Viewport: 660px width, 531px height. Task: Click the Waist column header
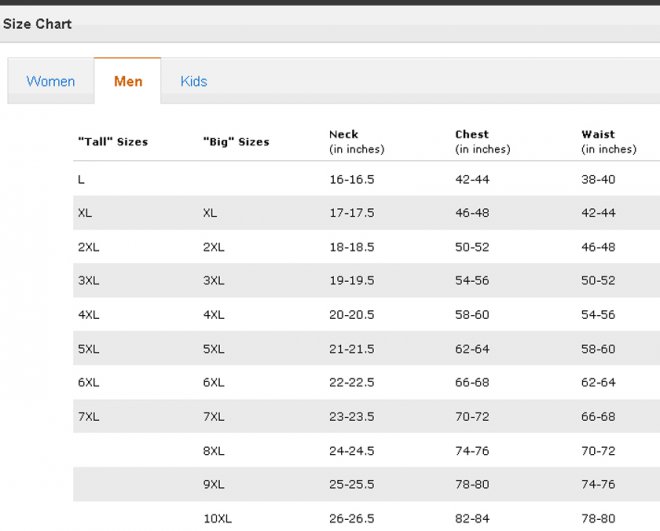[x=598, y=134]
